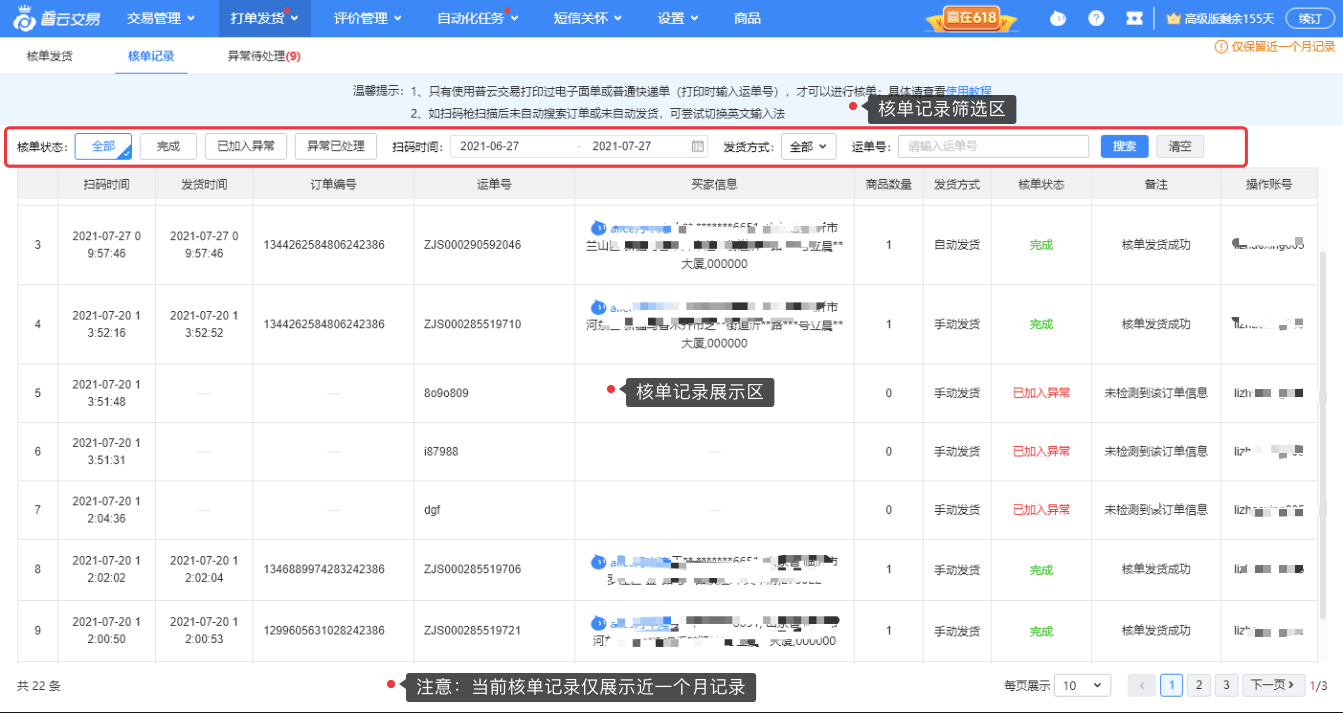
Task: Click the buyer chat icon in row 9
Action: pyautogui.click(x=599, y=622)
